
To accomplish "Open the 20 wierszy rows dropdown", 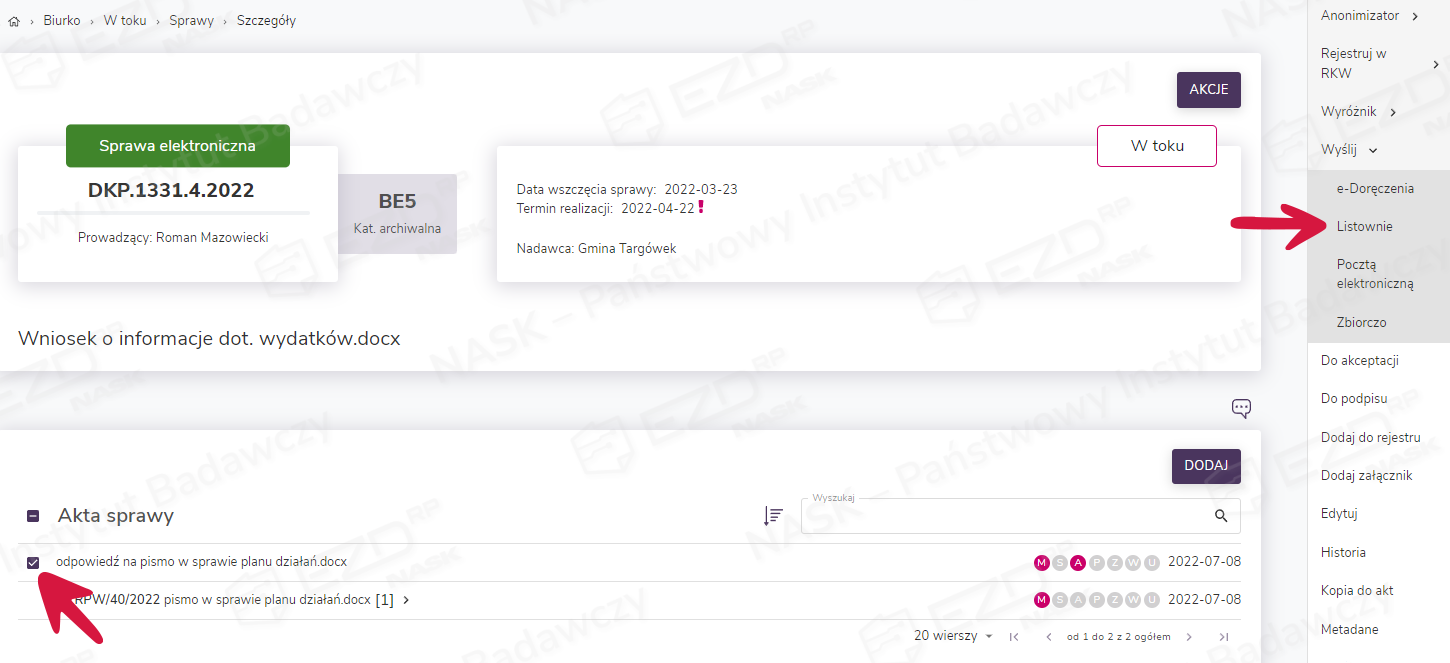I will pyautogui.click(x=953, y=637).
